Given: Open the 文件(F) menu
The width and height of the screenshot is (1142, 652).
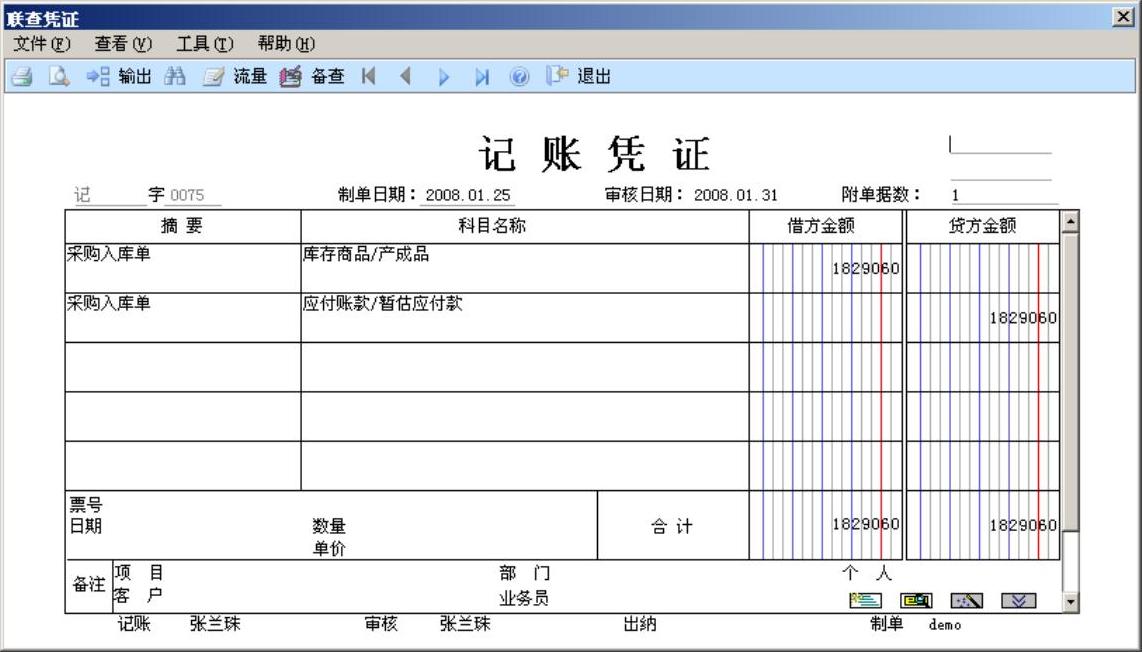Looking at the screenshot, I should point(42,44).
